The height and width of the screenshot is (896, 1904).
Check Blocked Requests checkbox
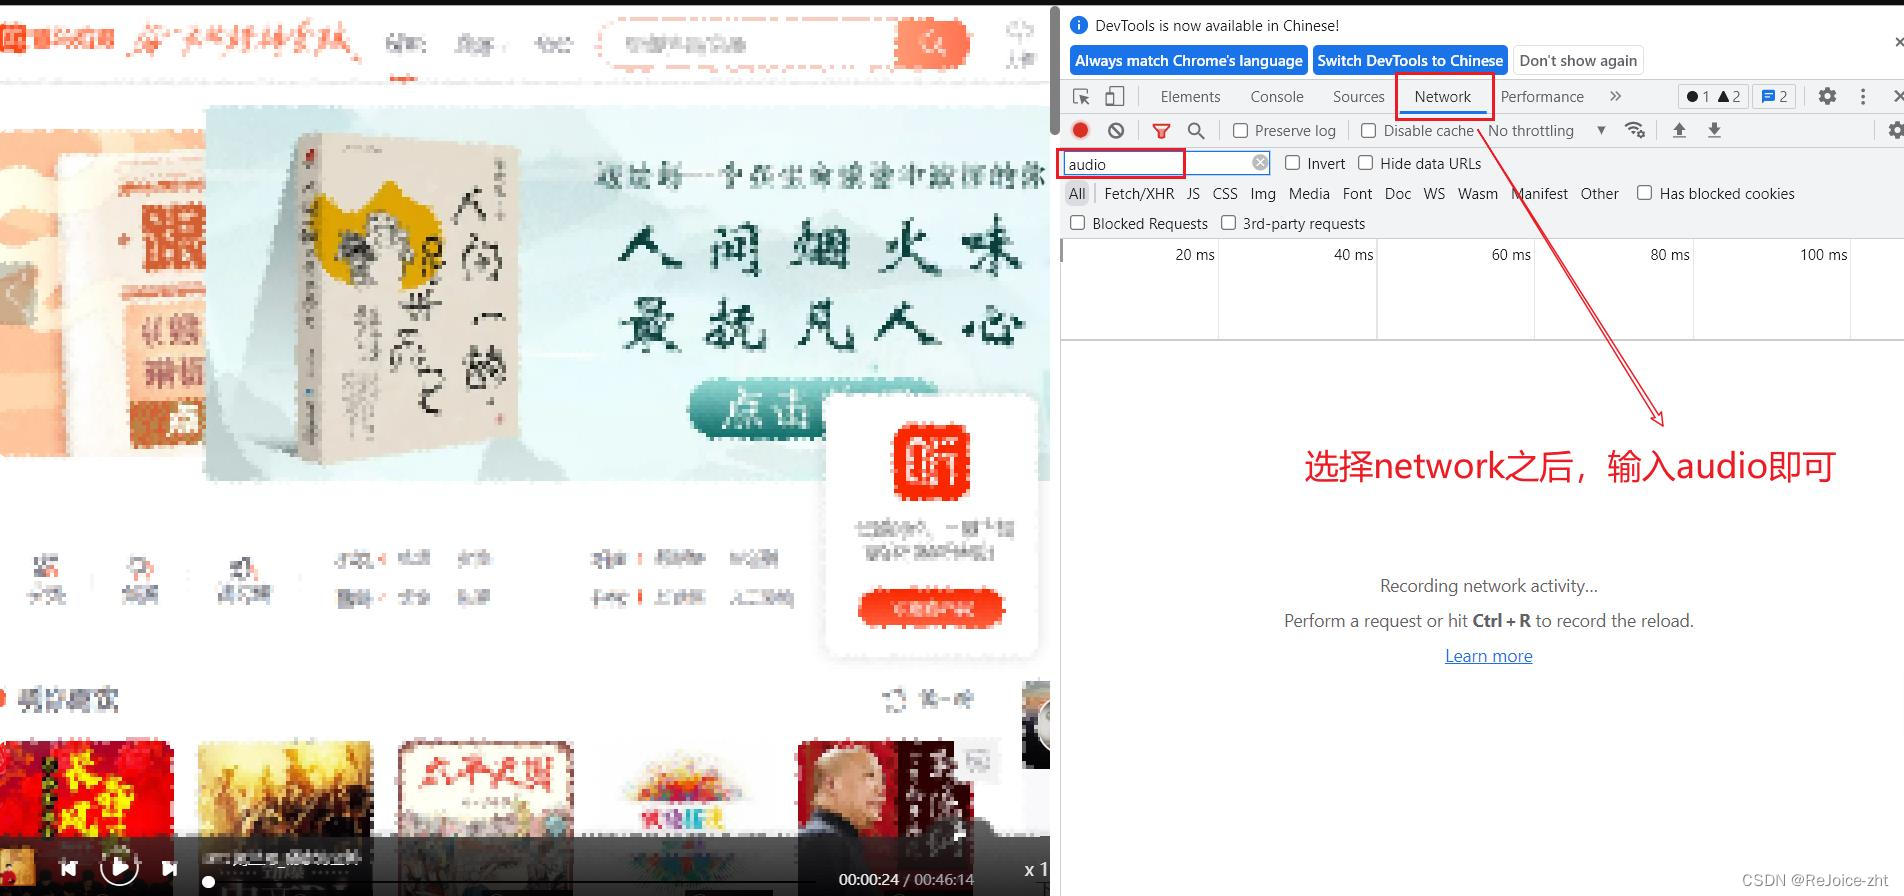1077,222
